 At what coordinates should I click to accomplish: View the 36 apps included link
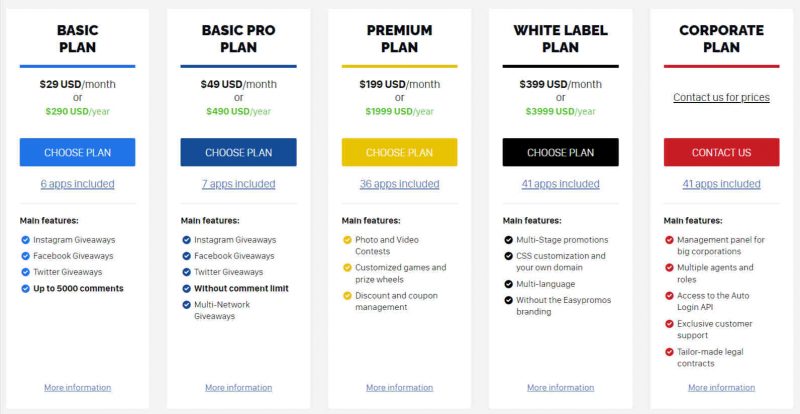point(399,184)
